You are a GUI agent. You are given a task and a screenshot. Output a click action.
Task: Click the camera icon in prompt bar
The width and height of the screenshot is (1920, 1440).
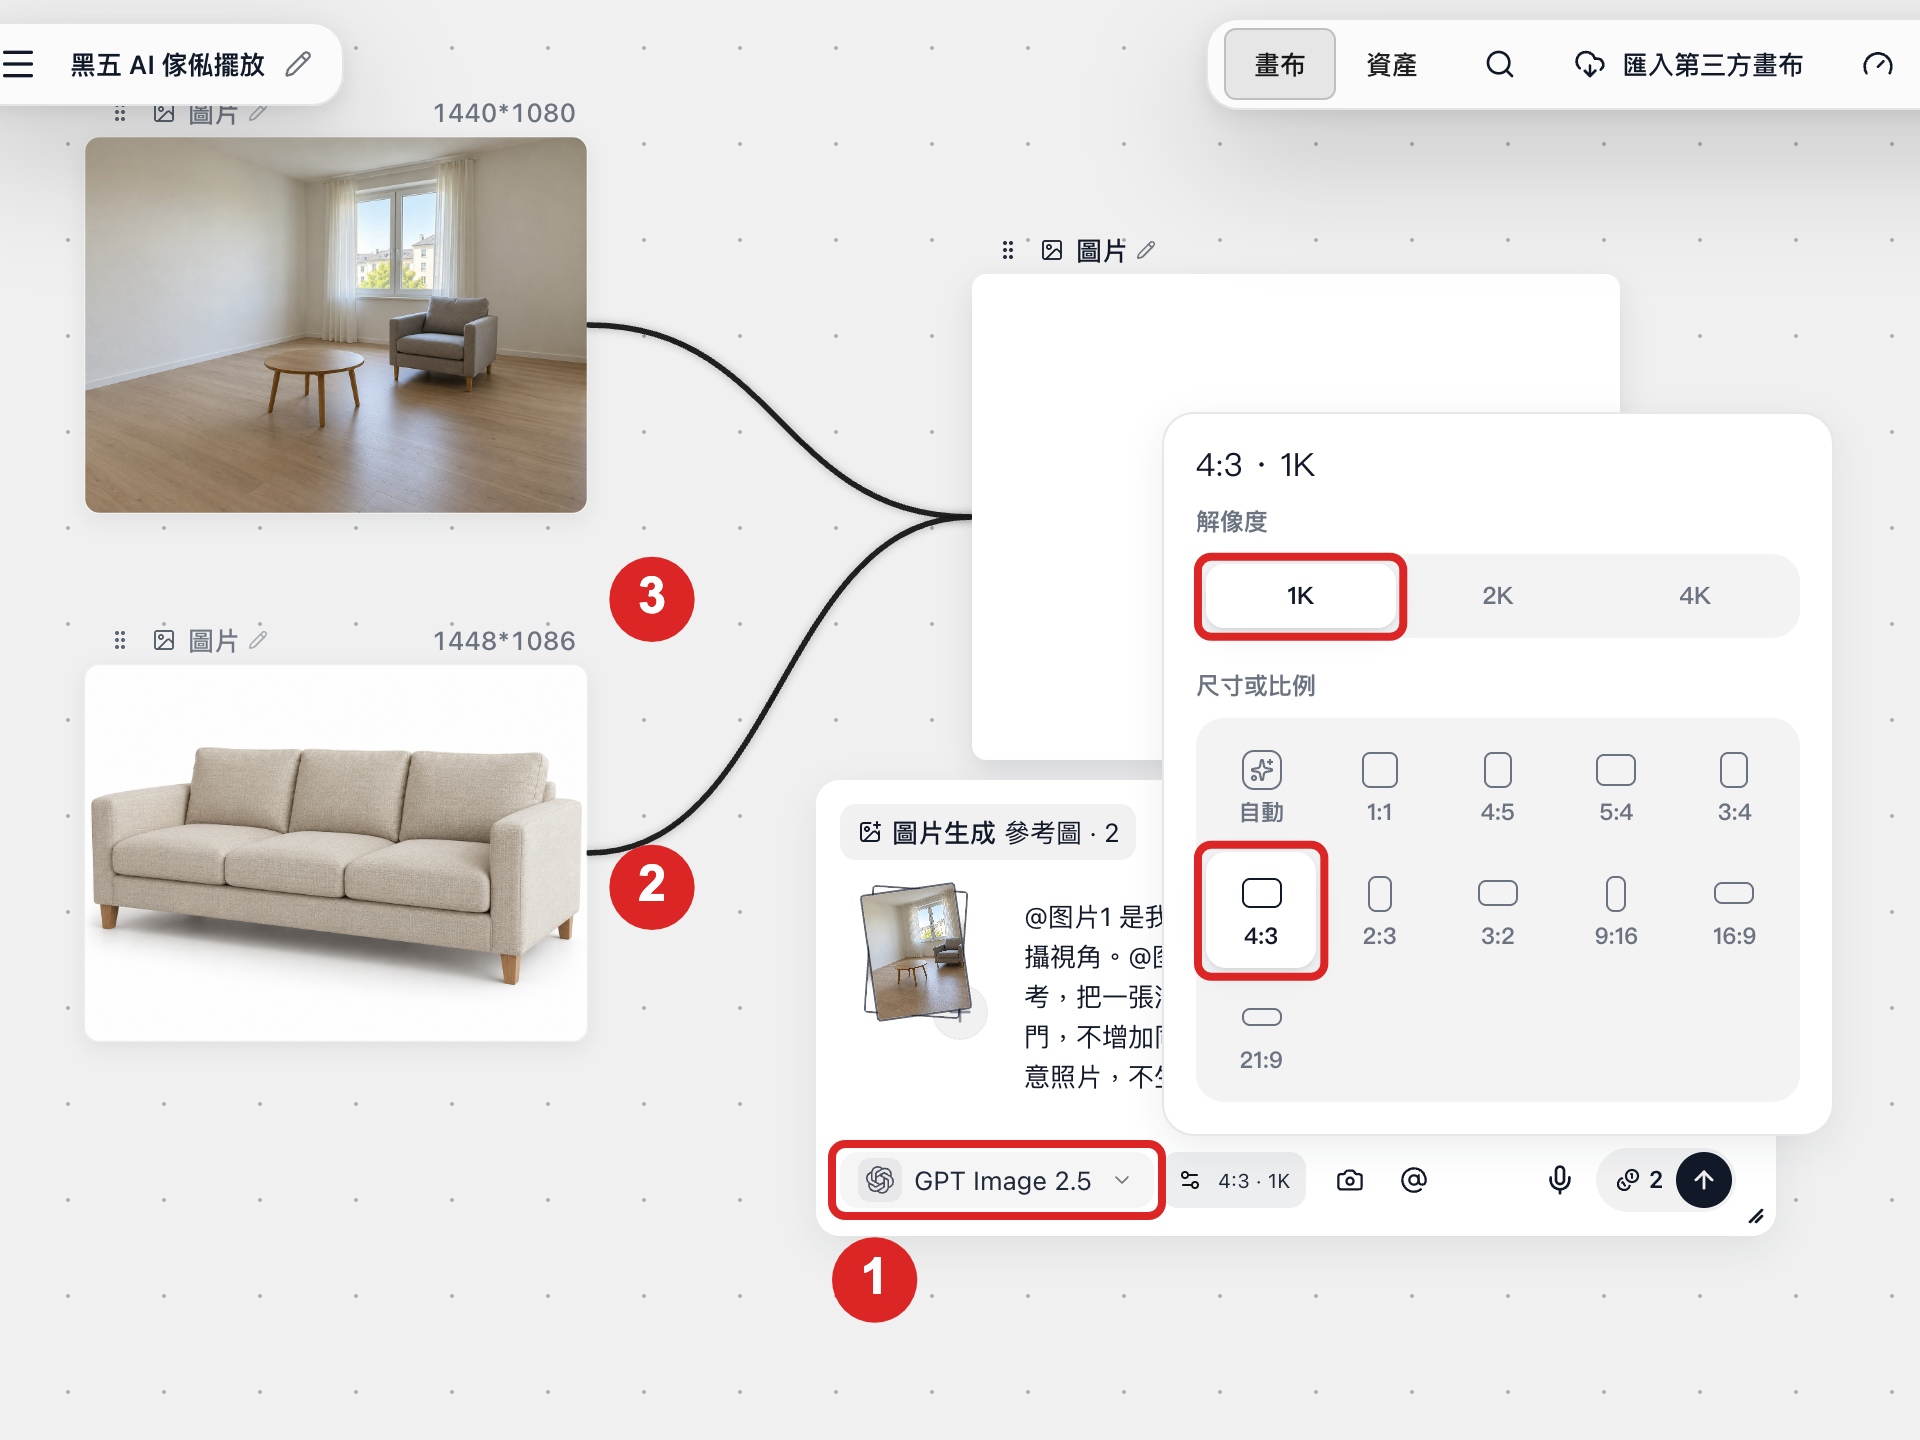1349,1180
